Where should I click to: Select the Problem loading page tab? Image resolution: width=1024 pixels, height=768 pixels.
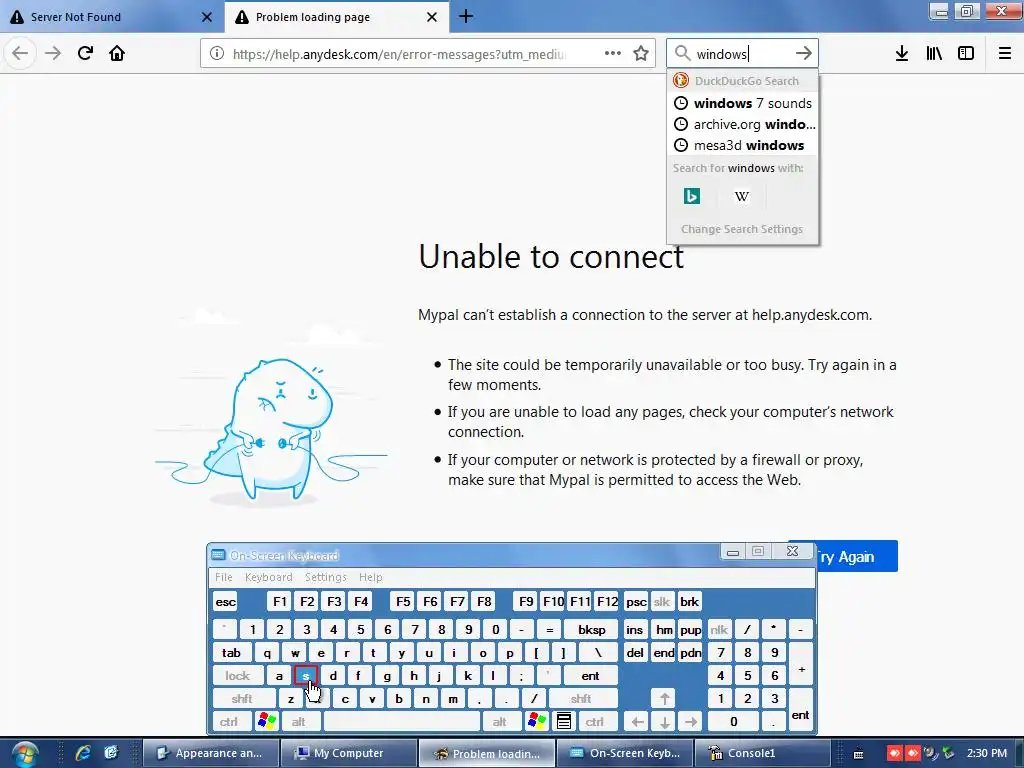pos(336,17)
